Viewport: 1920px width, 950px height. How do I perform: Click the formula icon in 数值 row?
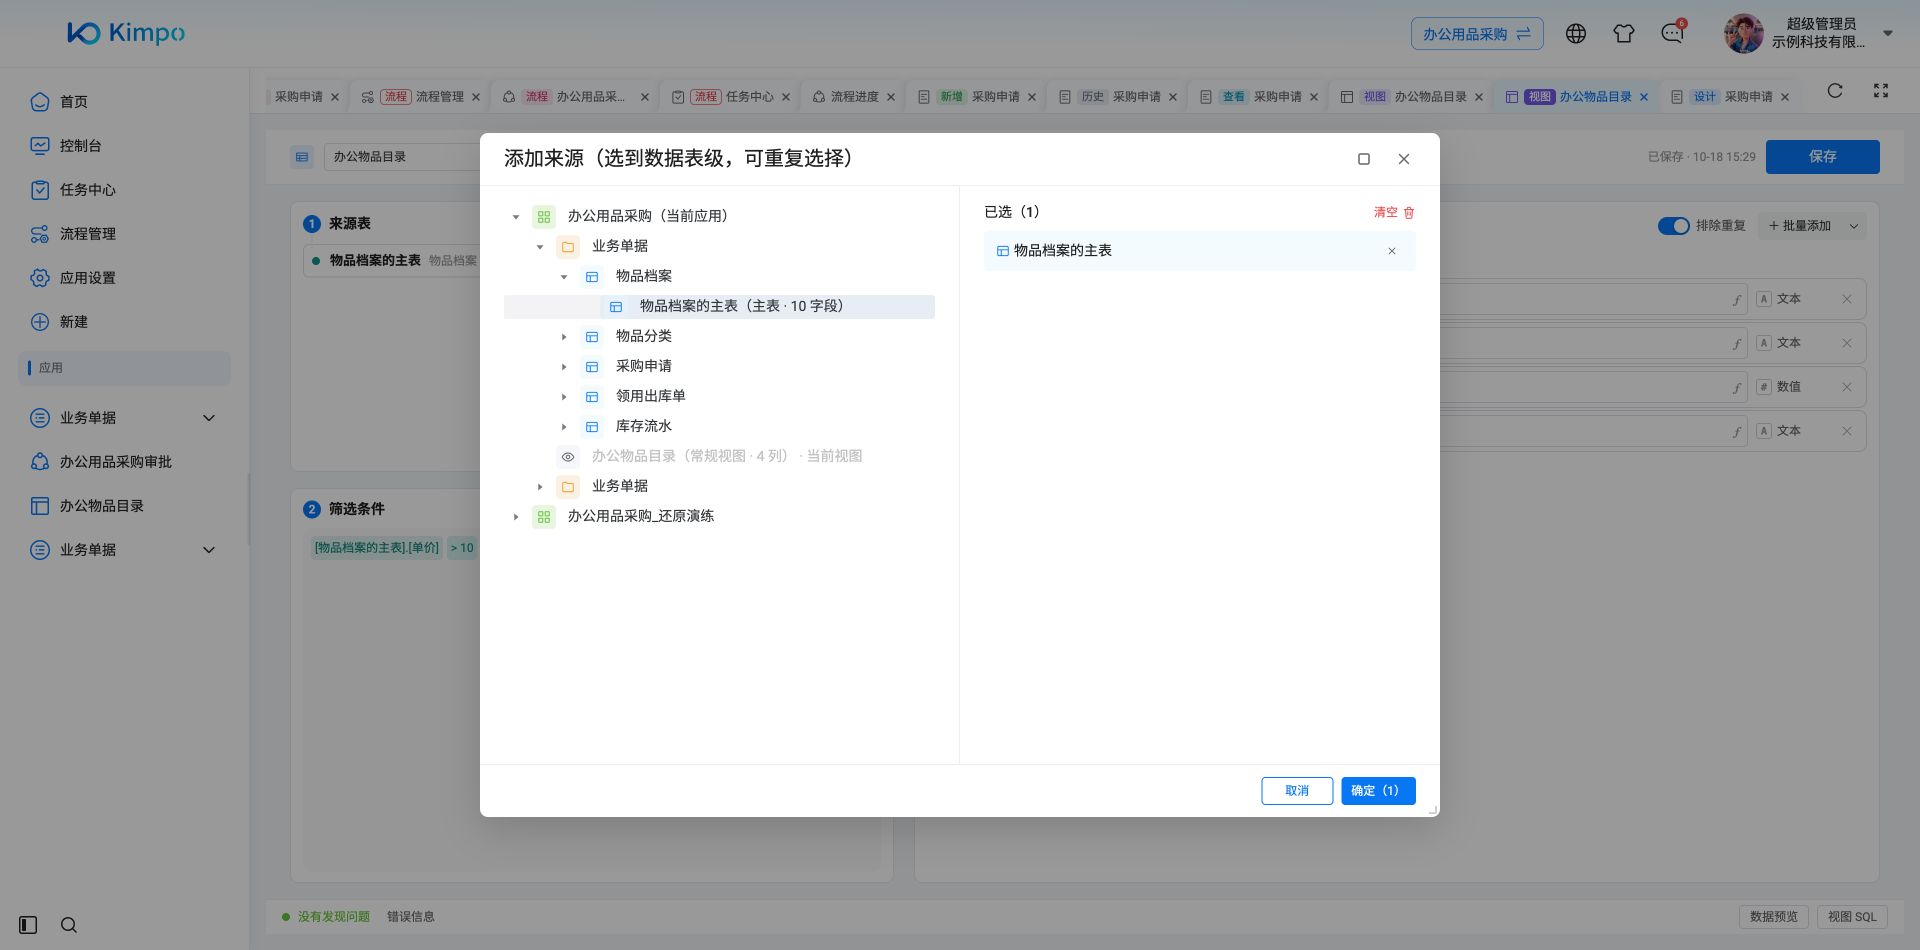click(1737, 388)
